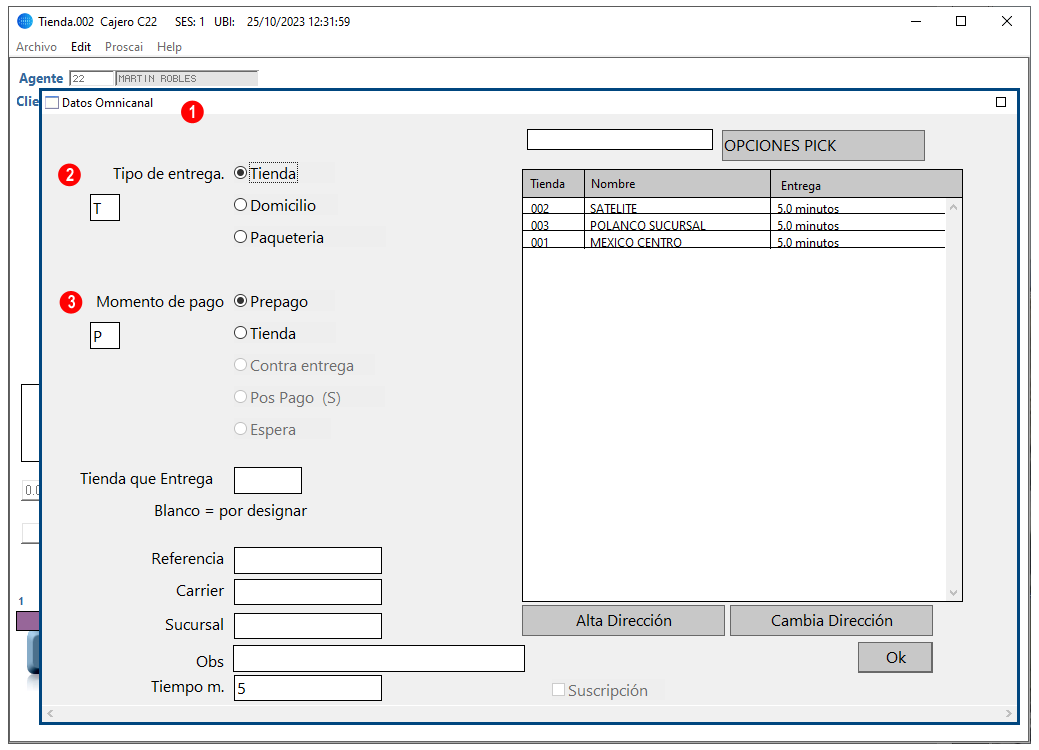
Task: Click the OPCIONES PICK button
Action: coord(823,145)
